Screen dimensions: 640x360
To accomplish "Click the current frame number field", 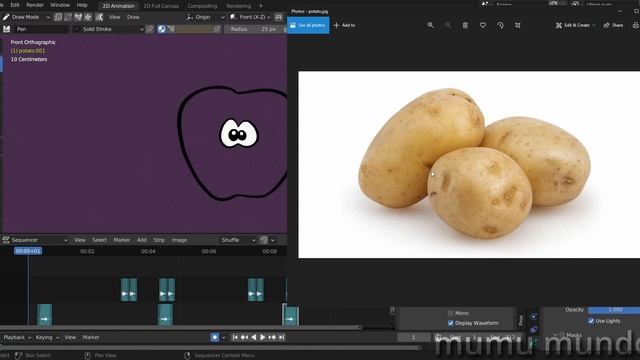I will click(413, 337).
